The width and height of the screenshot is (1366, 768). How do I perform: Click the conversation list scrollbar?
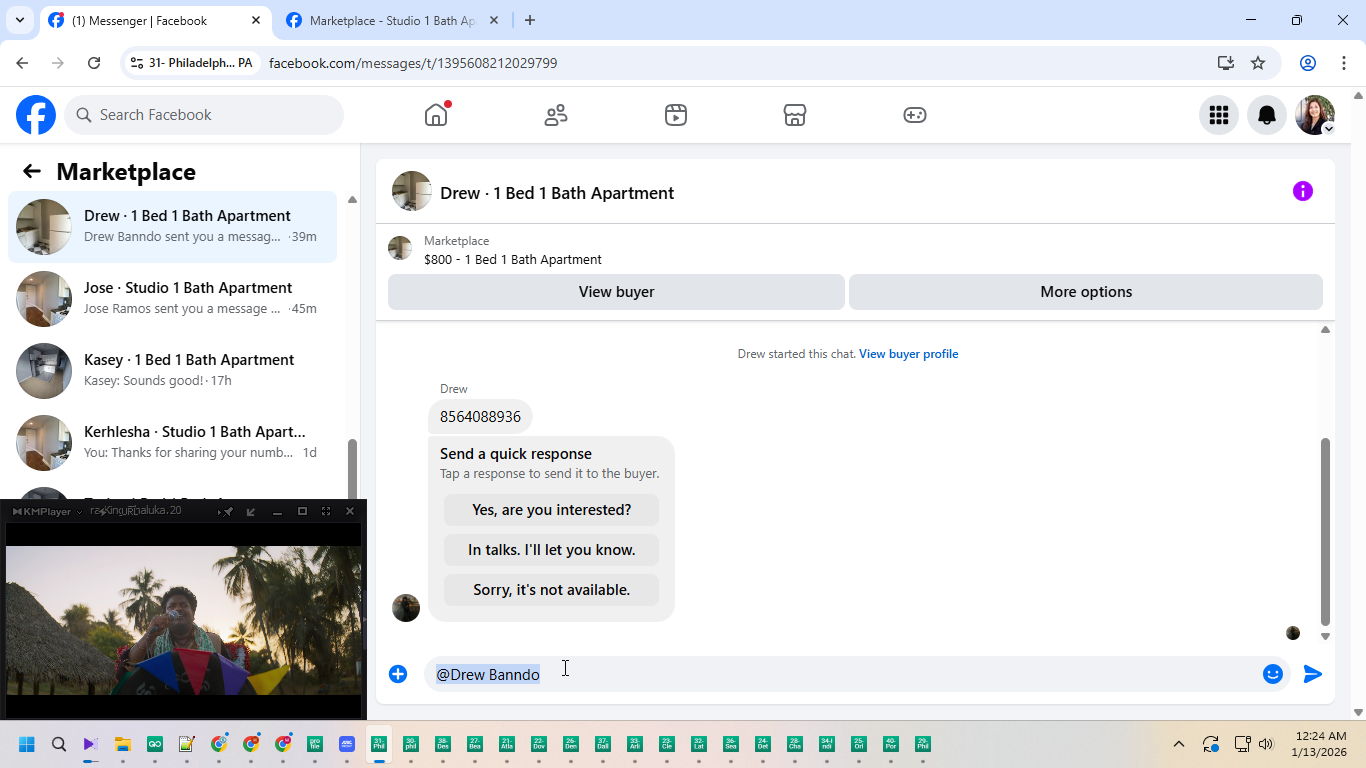coord(352,469)
